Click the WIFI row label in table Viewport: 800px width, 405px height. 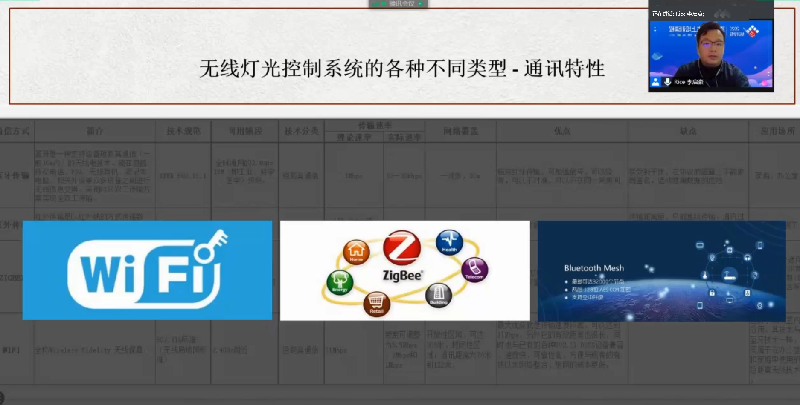click(x=11, y=350)
